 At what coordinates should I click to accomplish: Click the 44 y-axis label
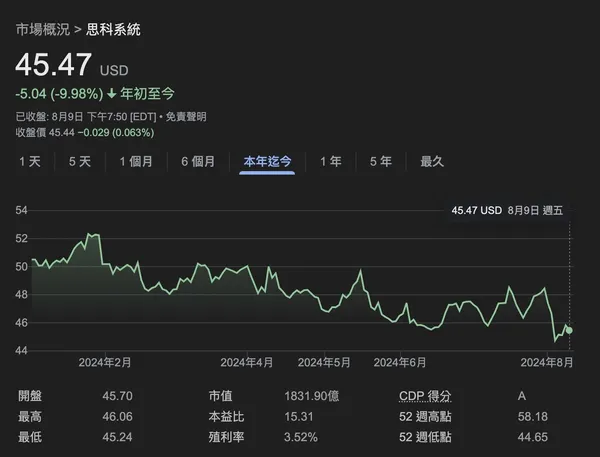21,350
